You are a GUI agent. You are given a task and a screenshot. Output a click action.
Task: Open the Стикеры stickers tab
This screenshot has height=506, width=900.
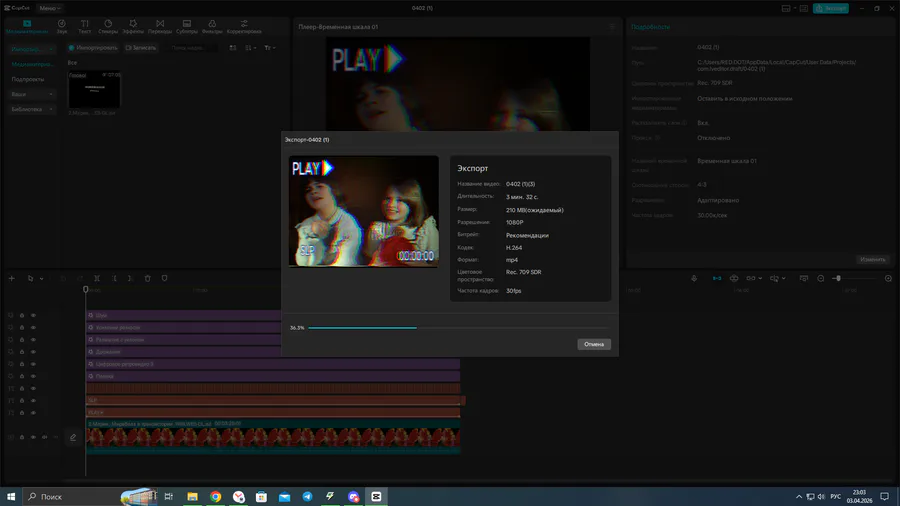pos(108,25)
